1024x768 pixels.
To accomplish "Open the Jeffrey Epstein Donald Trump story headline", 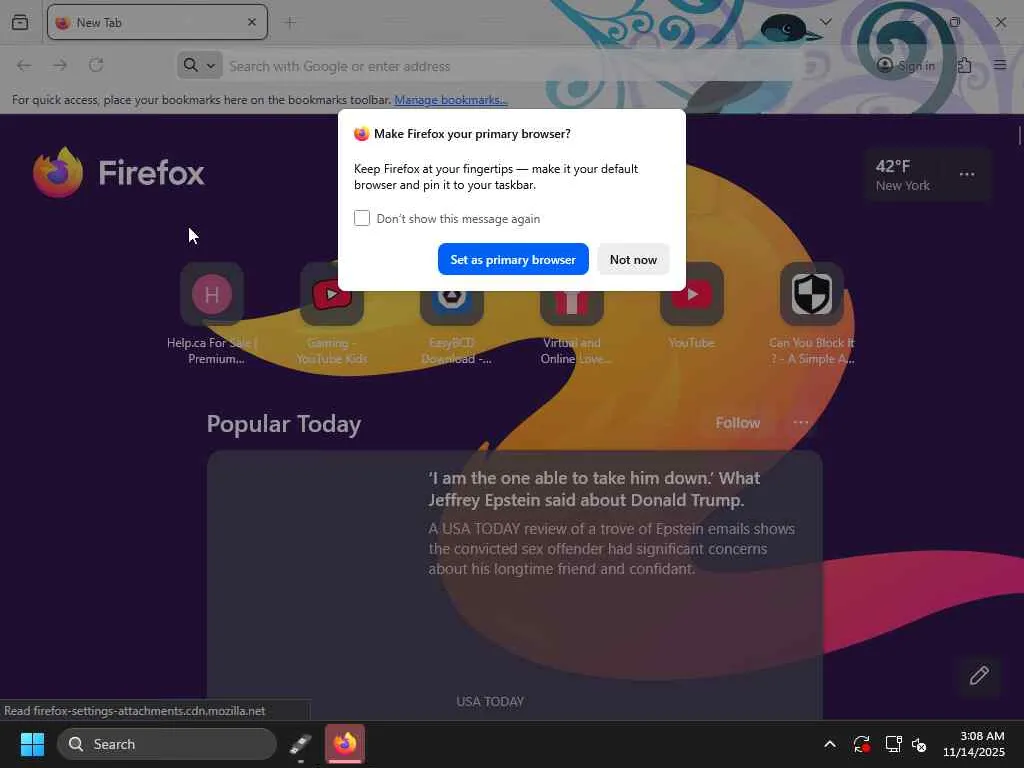I will 594,488.
